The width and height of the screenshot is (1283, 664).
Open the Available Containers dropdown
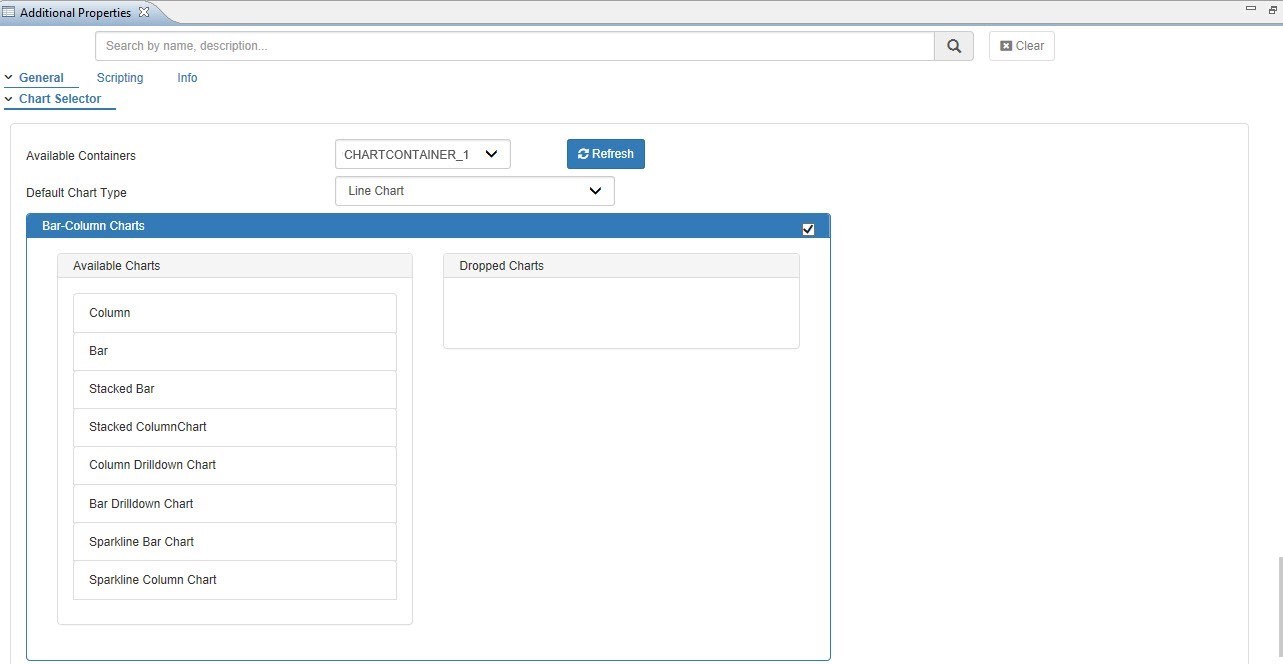422,154
